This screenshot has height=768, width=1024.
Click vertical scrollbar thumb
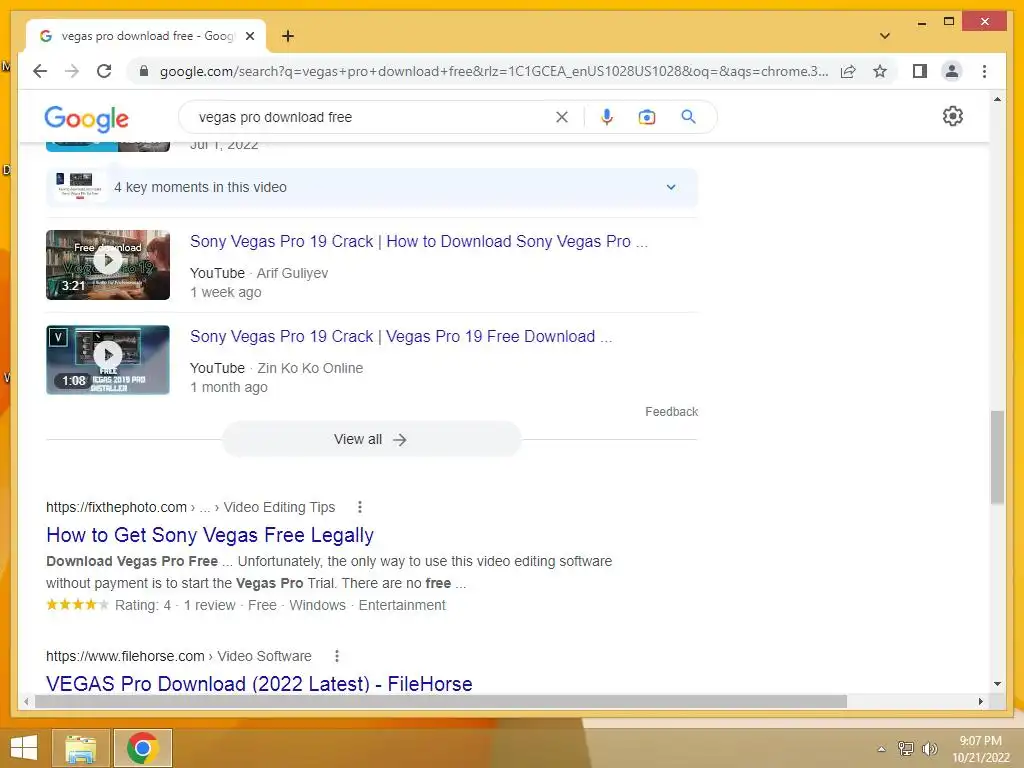(x=997, y=457)
